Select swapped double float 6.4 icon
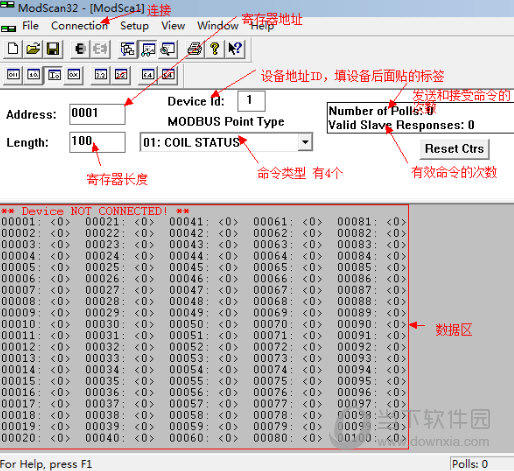Image resolution: width=514 pixels, height=471 pixels. (x=168, y=75)
